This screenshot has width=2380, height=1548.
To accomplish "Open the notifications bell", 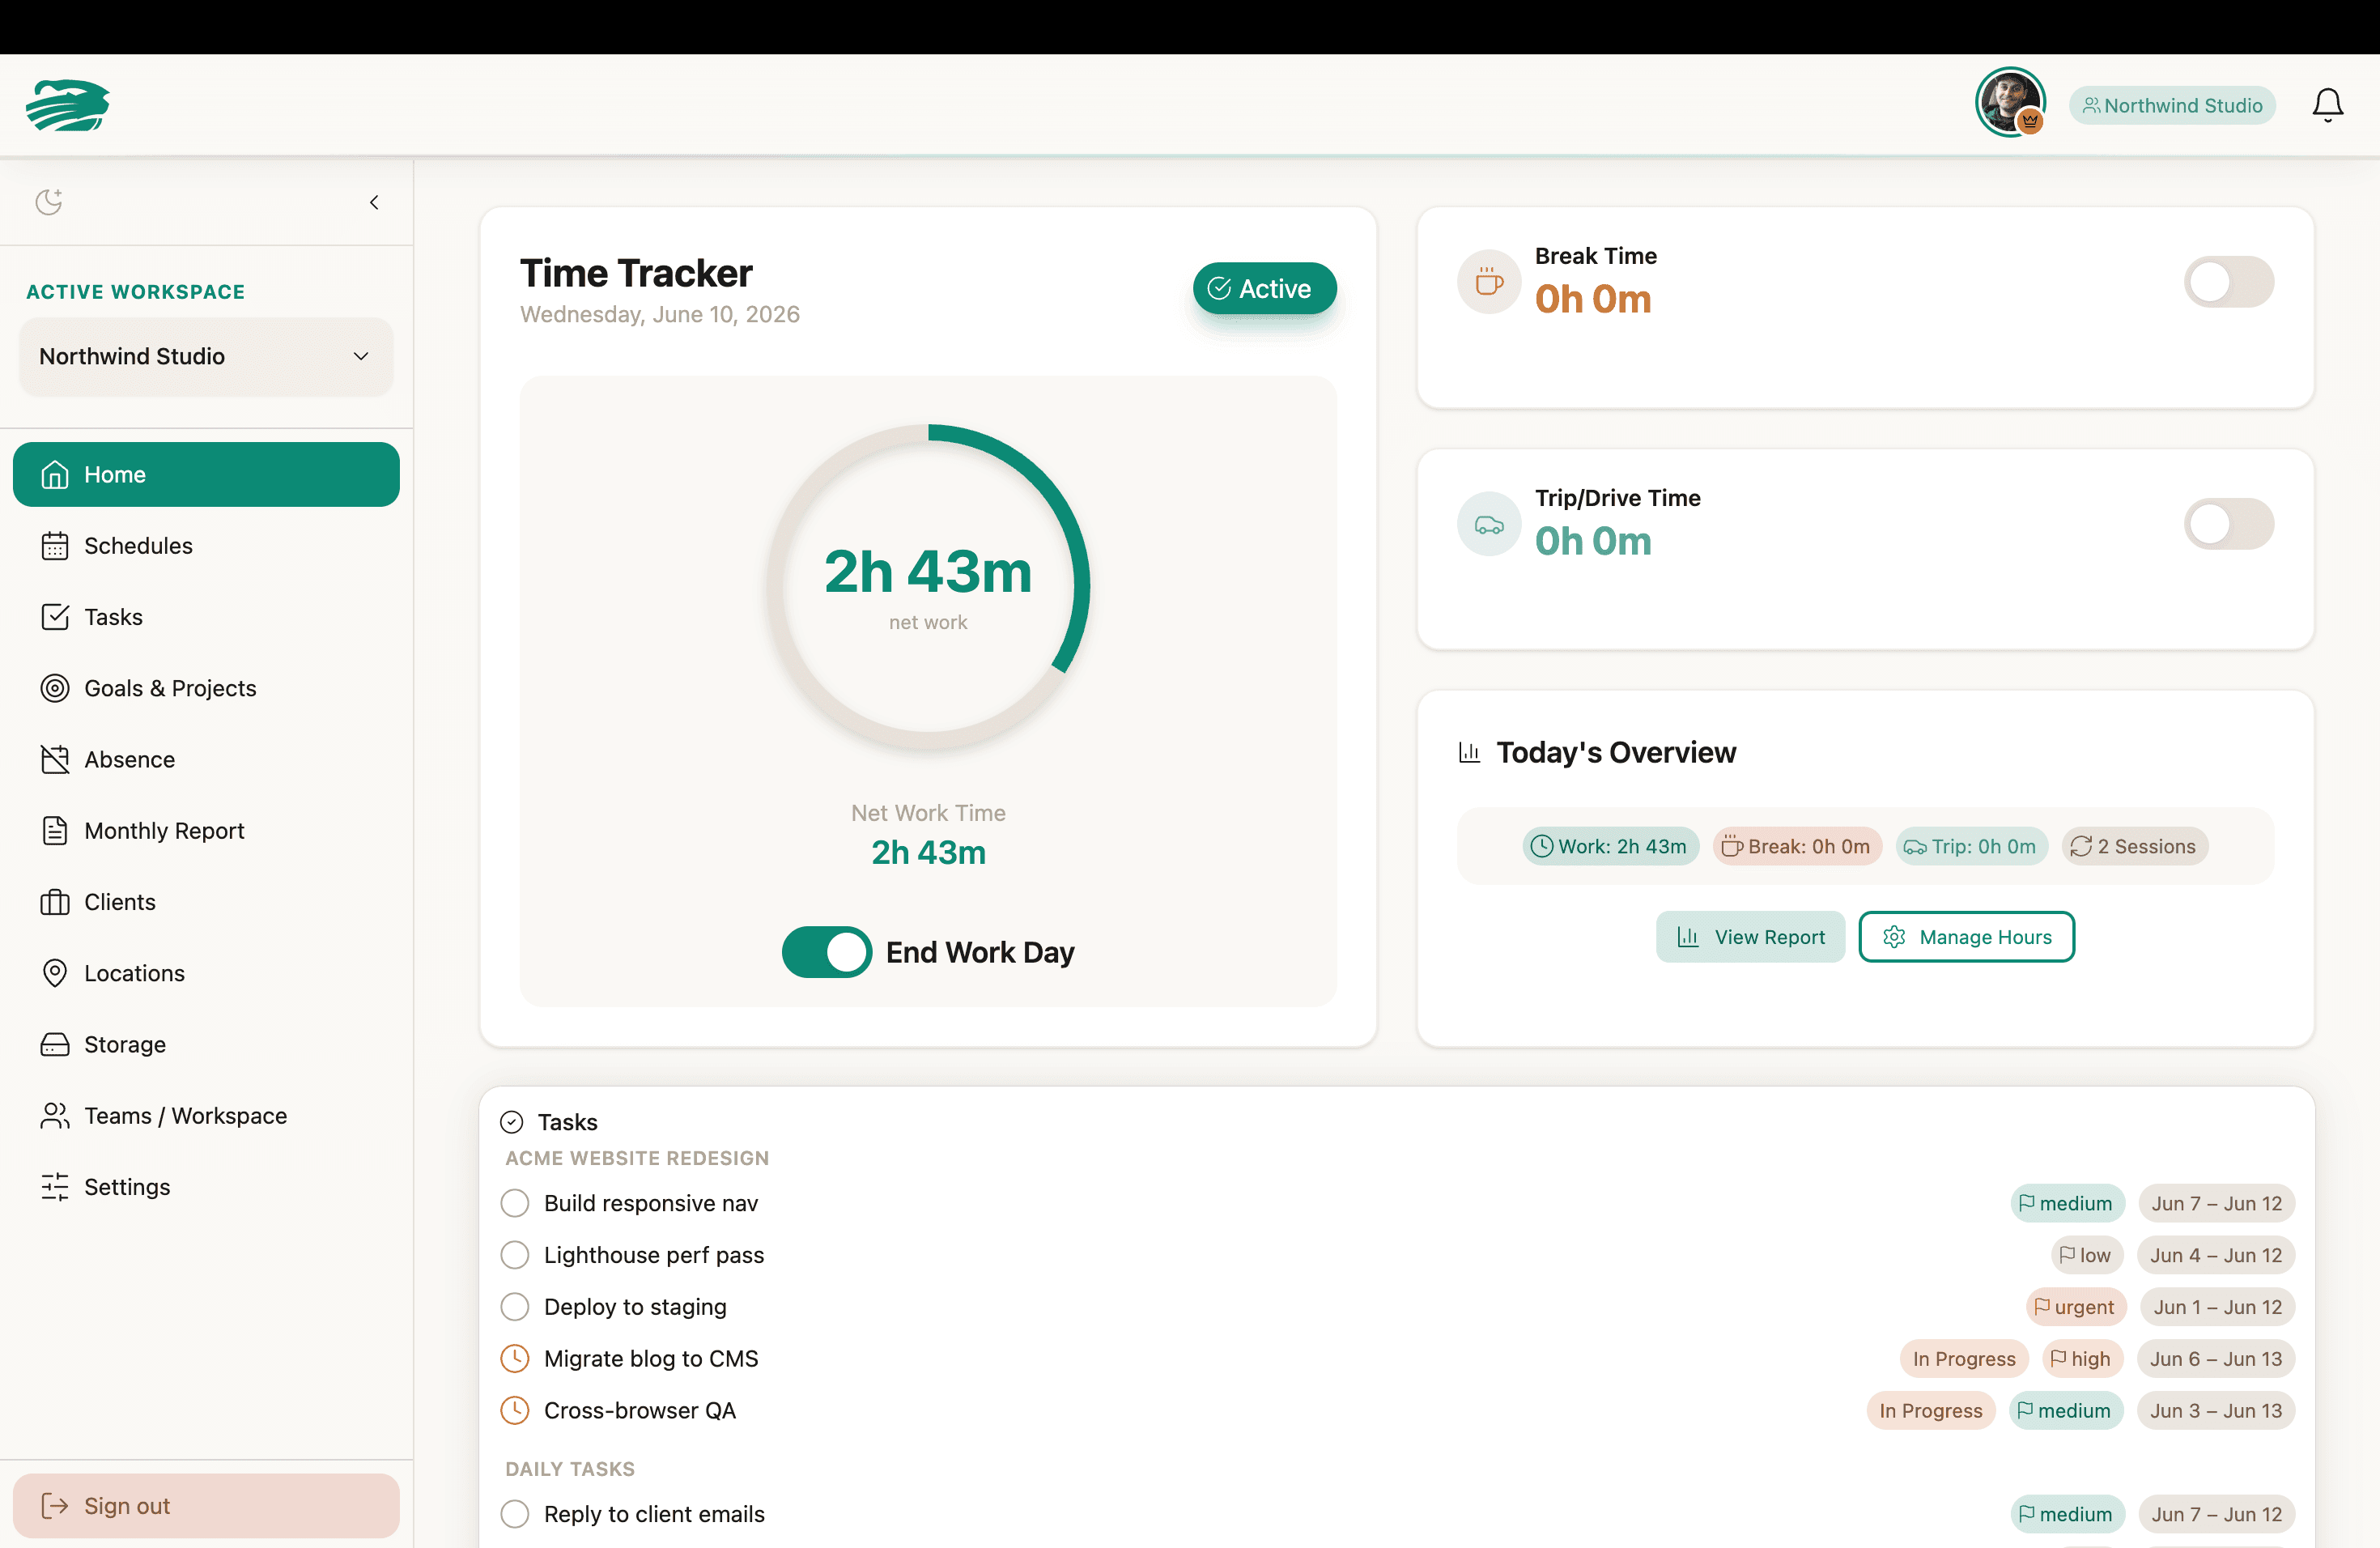I will tap(2327, 105).
